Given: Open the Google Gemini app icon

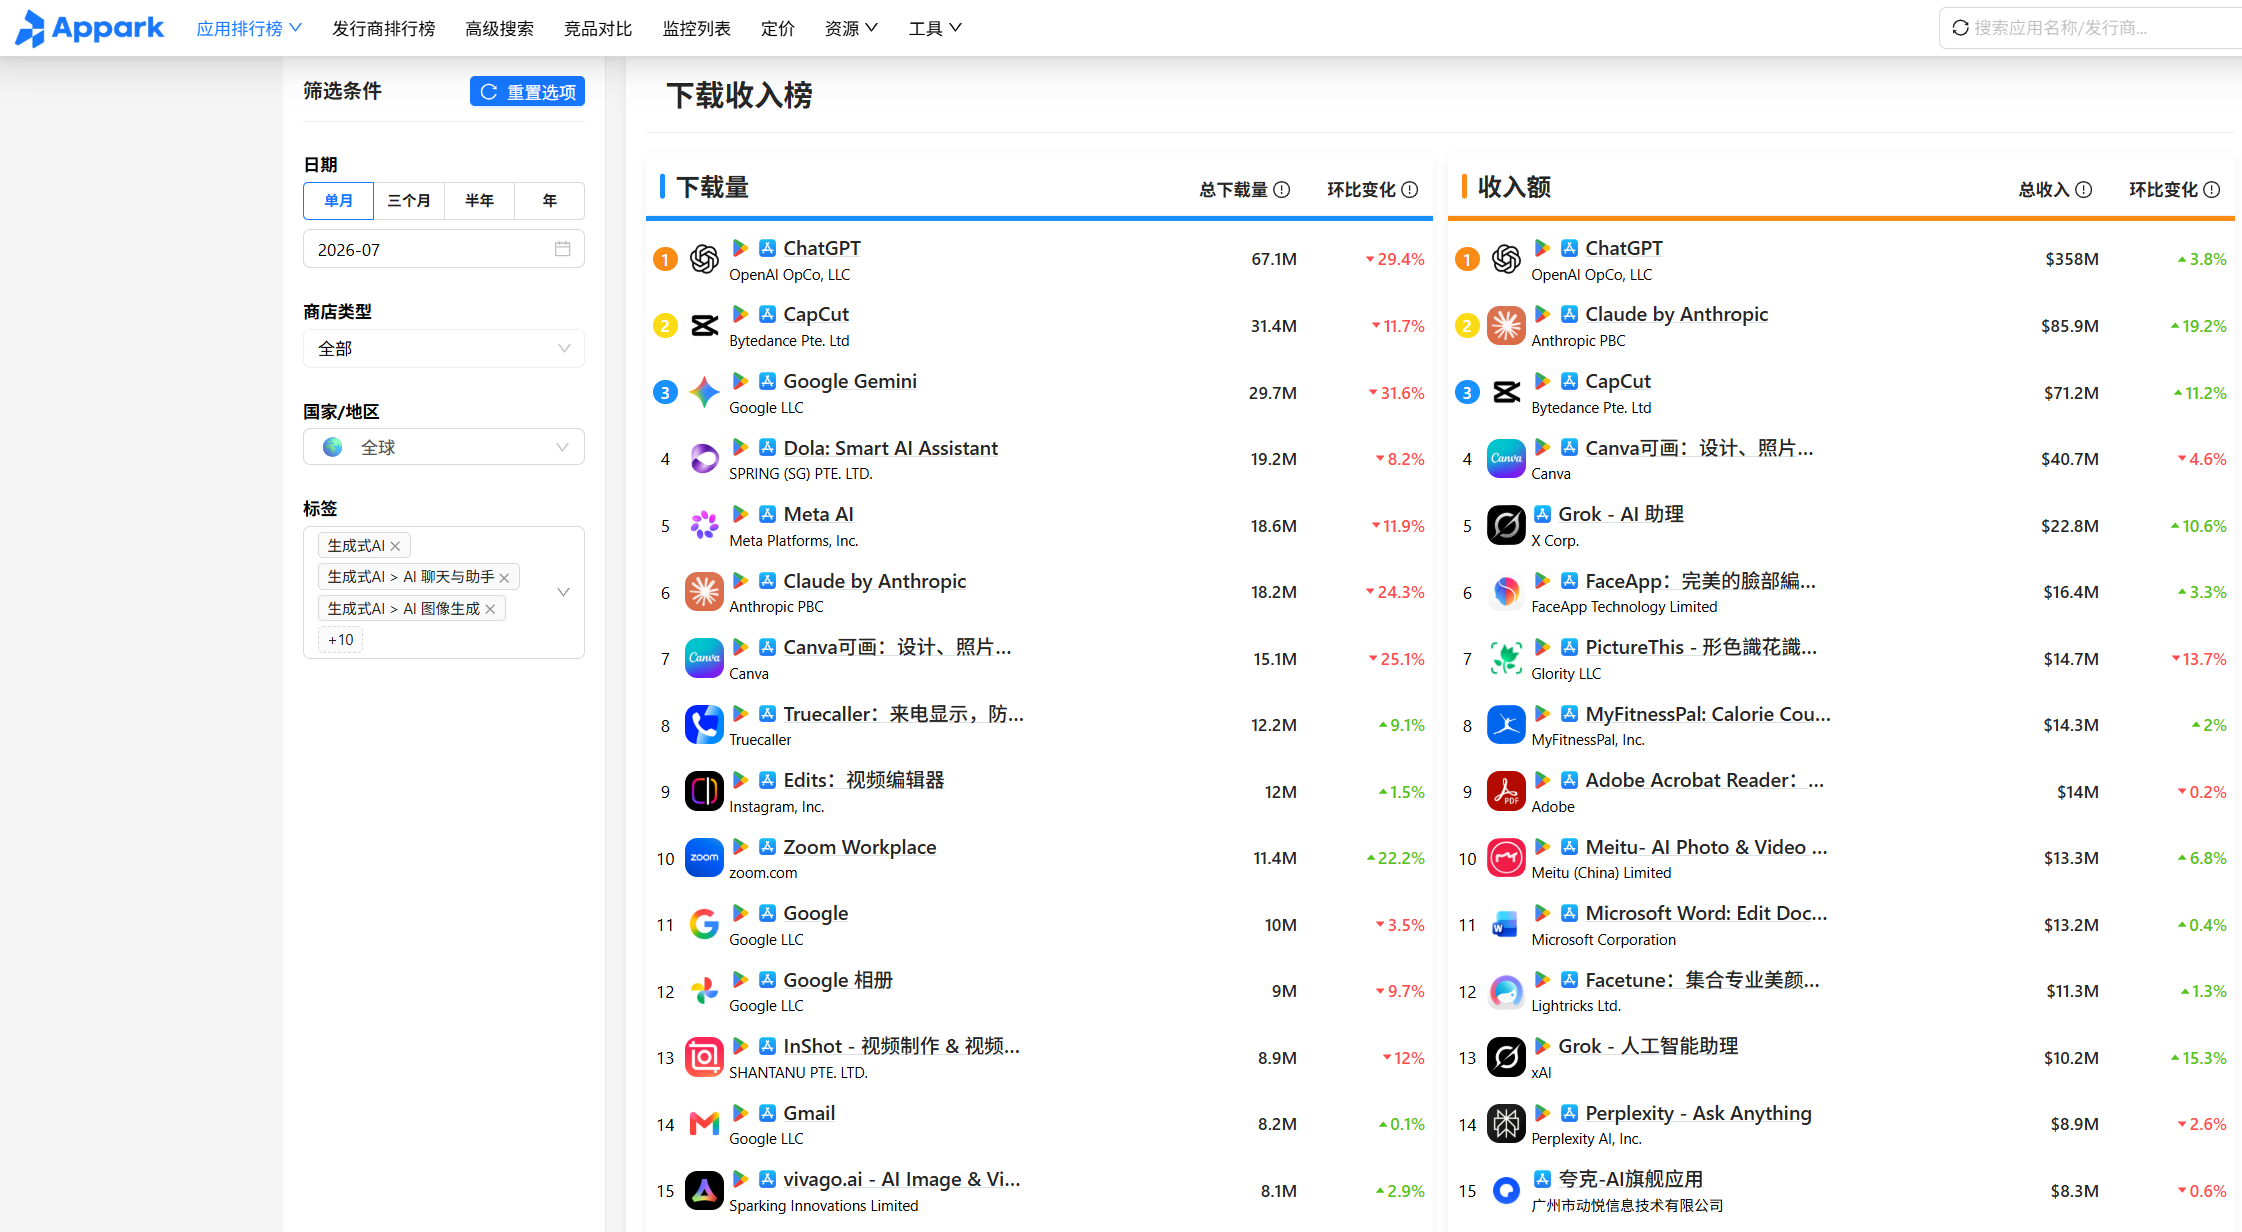Looking at the screenshot, I should 704,393.
